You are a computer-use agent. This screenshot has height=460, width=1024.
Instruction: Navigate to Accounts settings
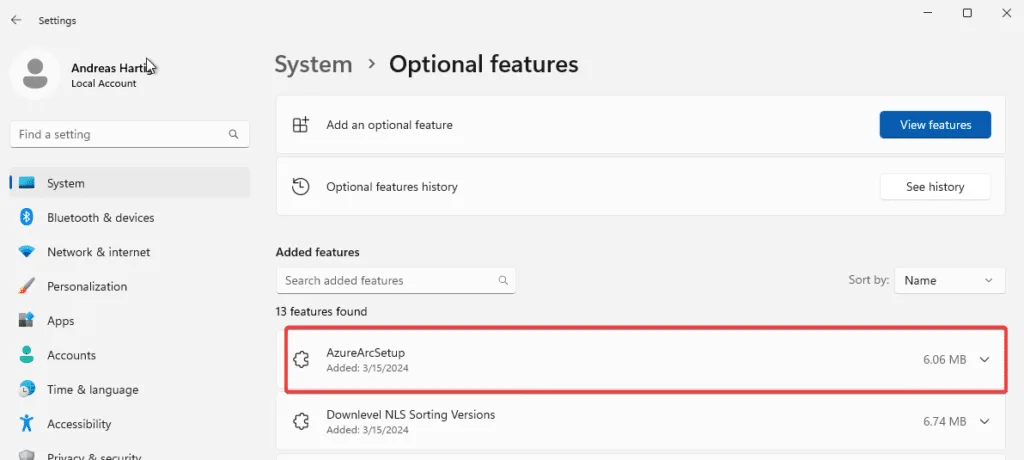130,355
